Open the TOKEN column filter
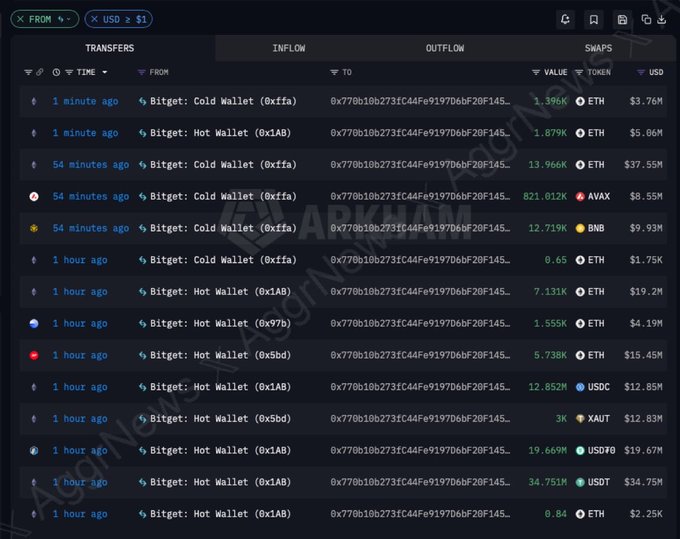The height and width of the screenshot is (539, 680). coord(579,72)
